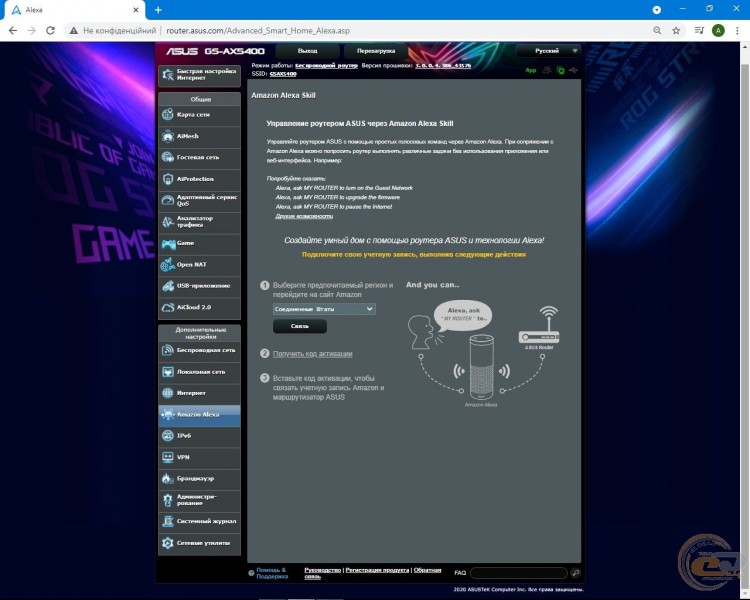Viewport: 750px width, 600px height.
Task: Click the Беспроводной роутер mode link
Action: point(326,66)
